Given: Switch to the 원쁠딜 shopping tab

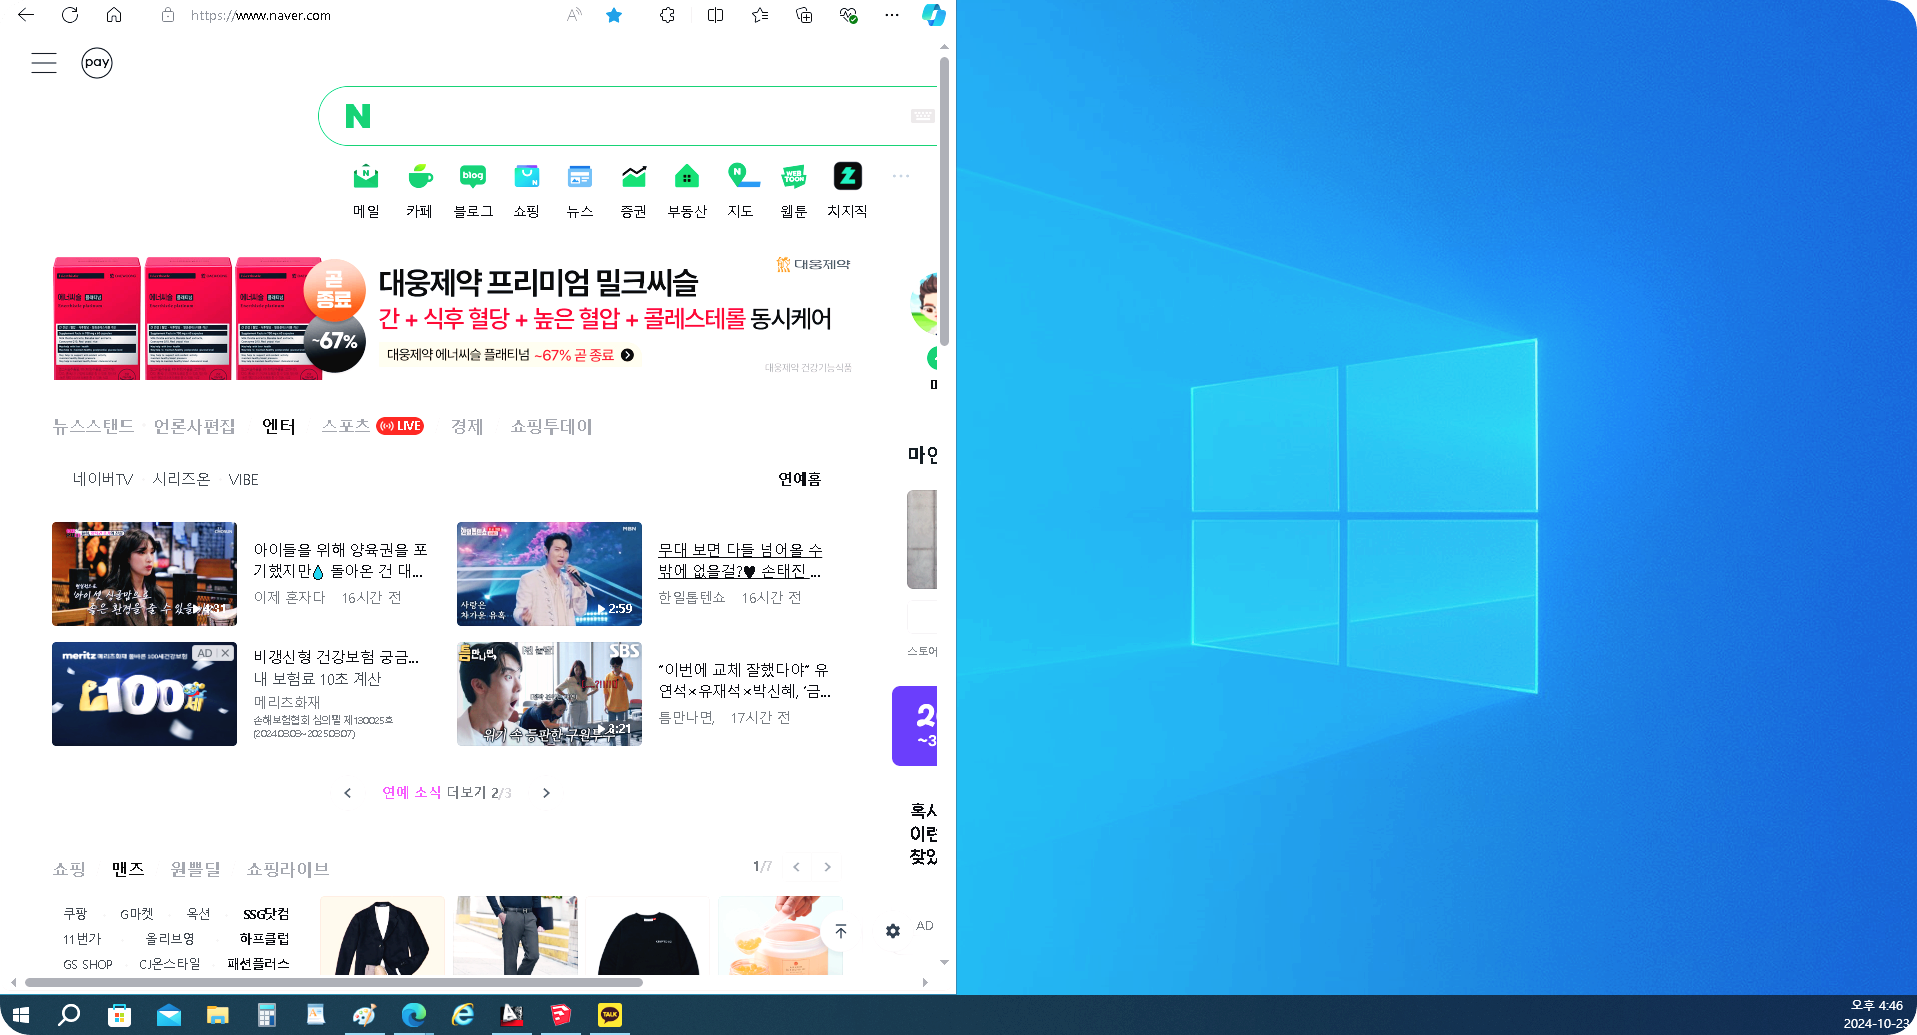Looking at the screenshot, I should pos(195,869).
